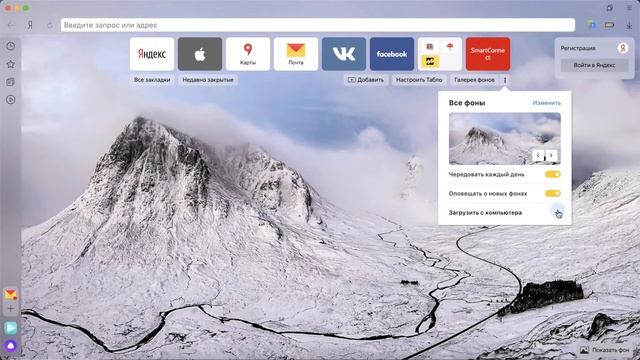The height and width of the screenshot is (360, 640).
Task: Open the Яндекс tile on the Tableau
Action: coord(152,54)
